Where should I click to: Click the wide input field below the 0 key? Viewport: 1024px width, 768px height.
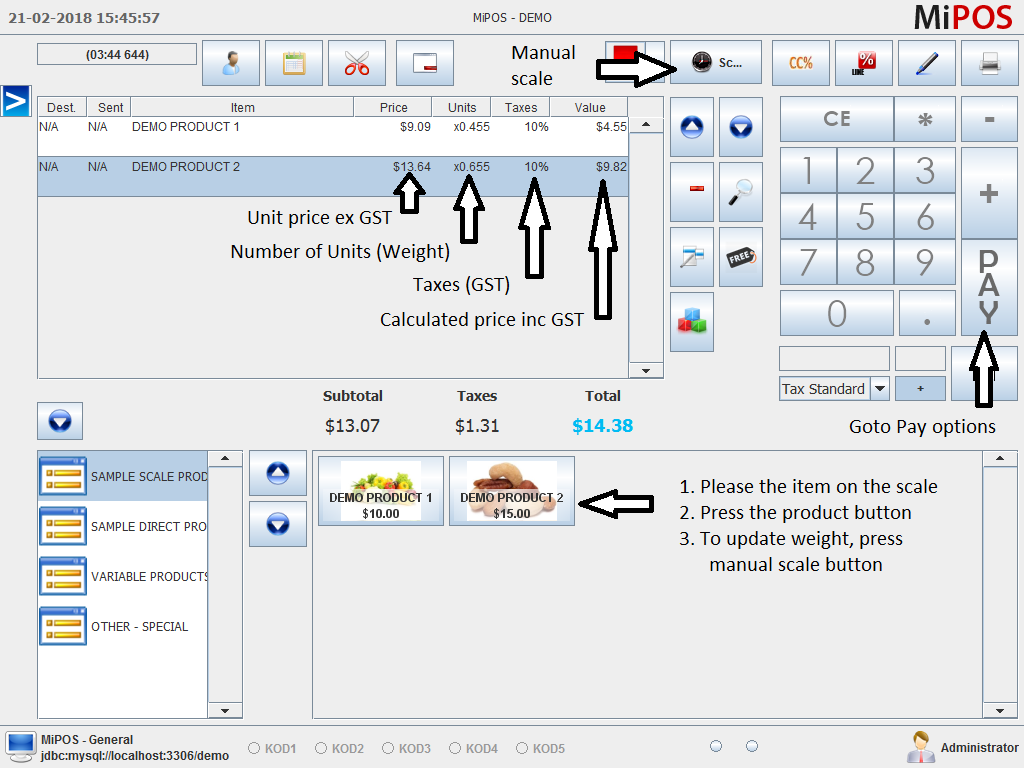(835, 359)
